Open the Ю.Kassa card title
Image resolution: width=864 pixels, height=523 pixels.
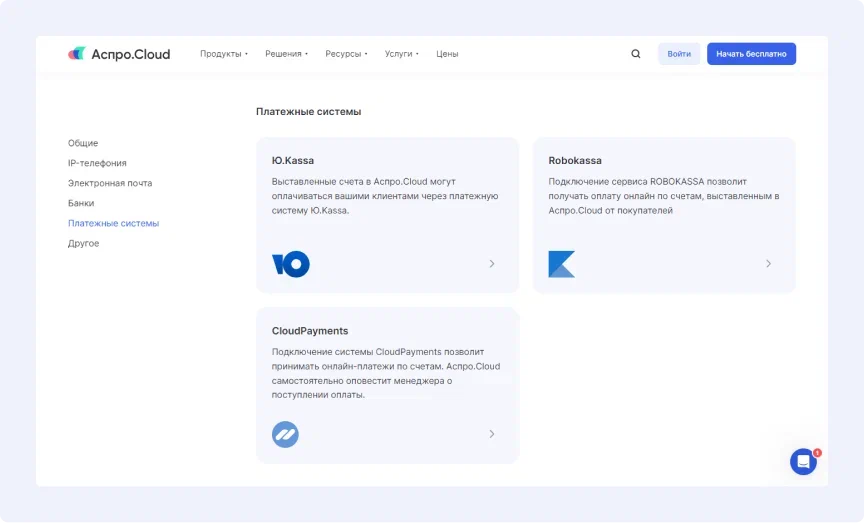point(293,160)
